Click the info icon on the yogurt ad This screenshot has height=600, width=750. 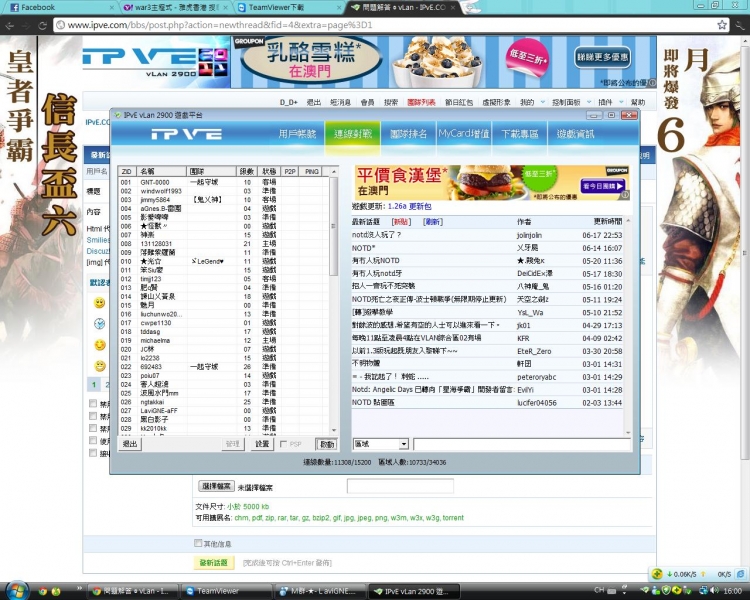651,83
